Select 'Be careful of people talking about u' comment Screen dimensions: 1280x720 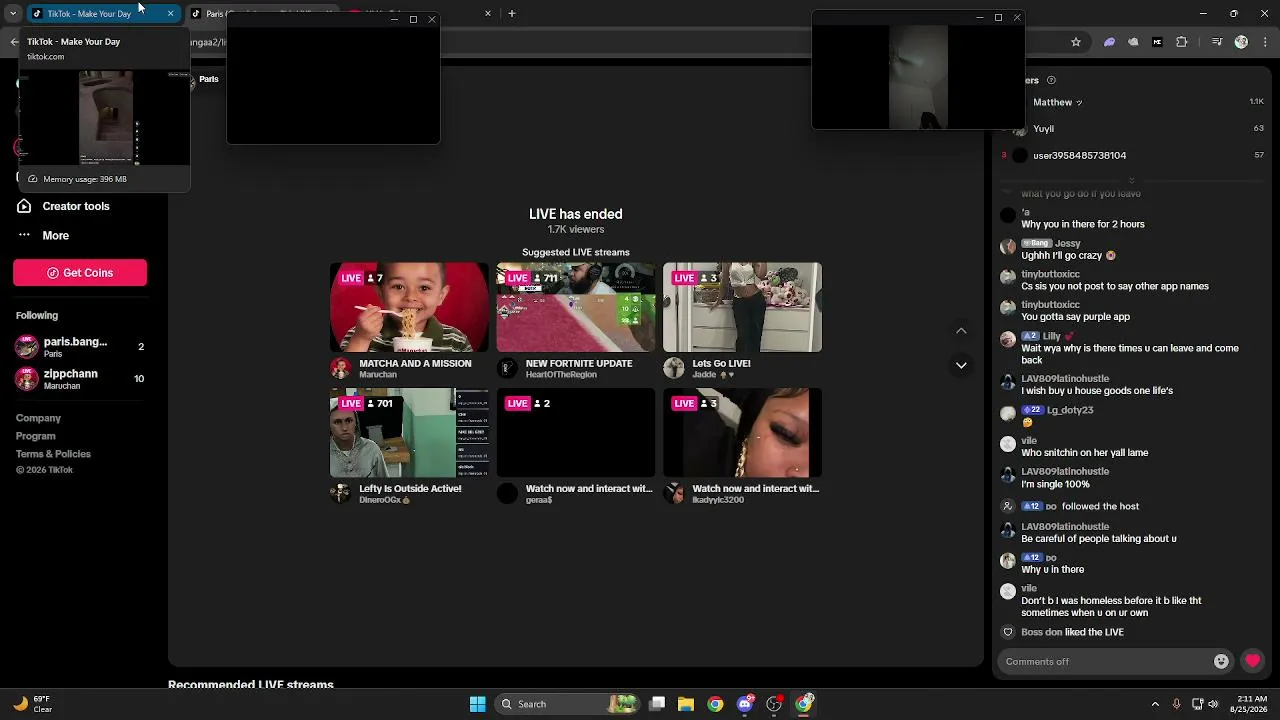[x=1099, y=539]
